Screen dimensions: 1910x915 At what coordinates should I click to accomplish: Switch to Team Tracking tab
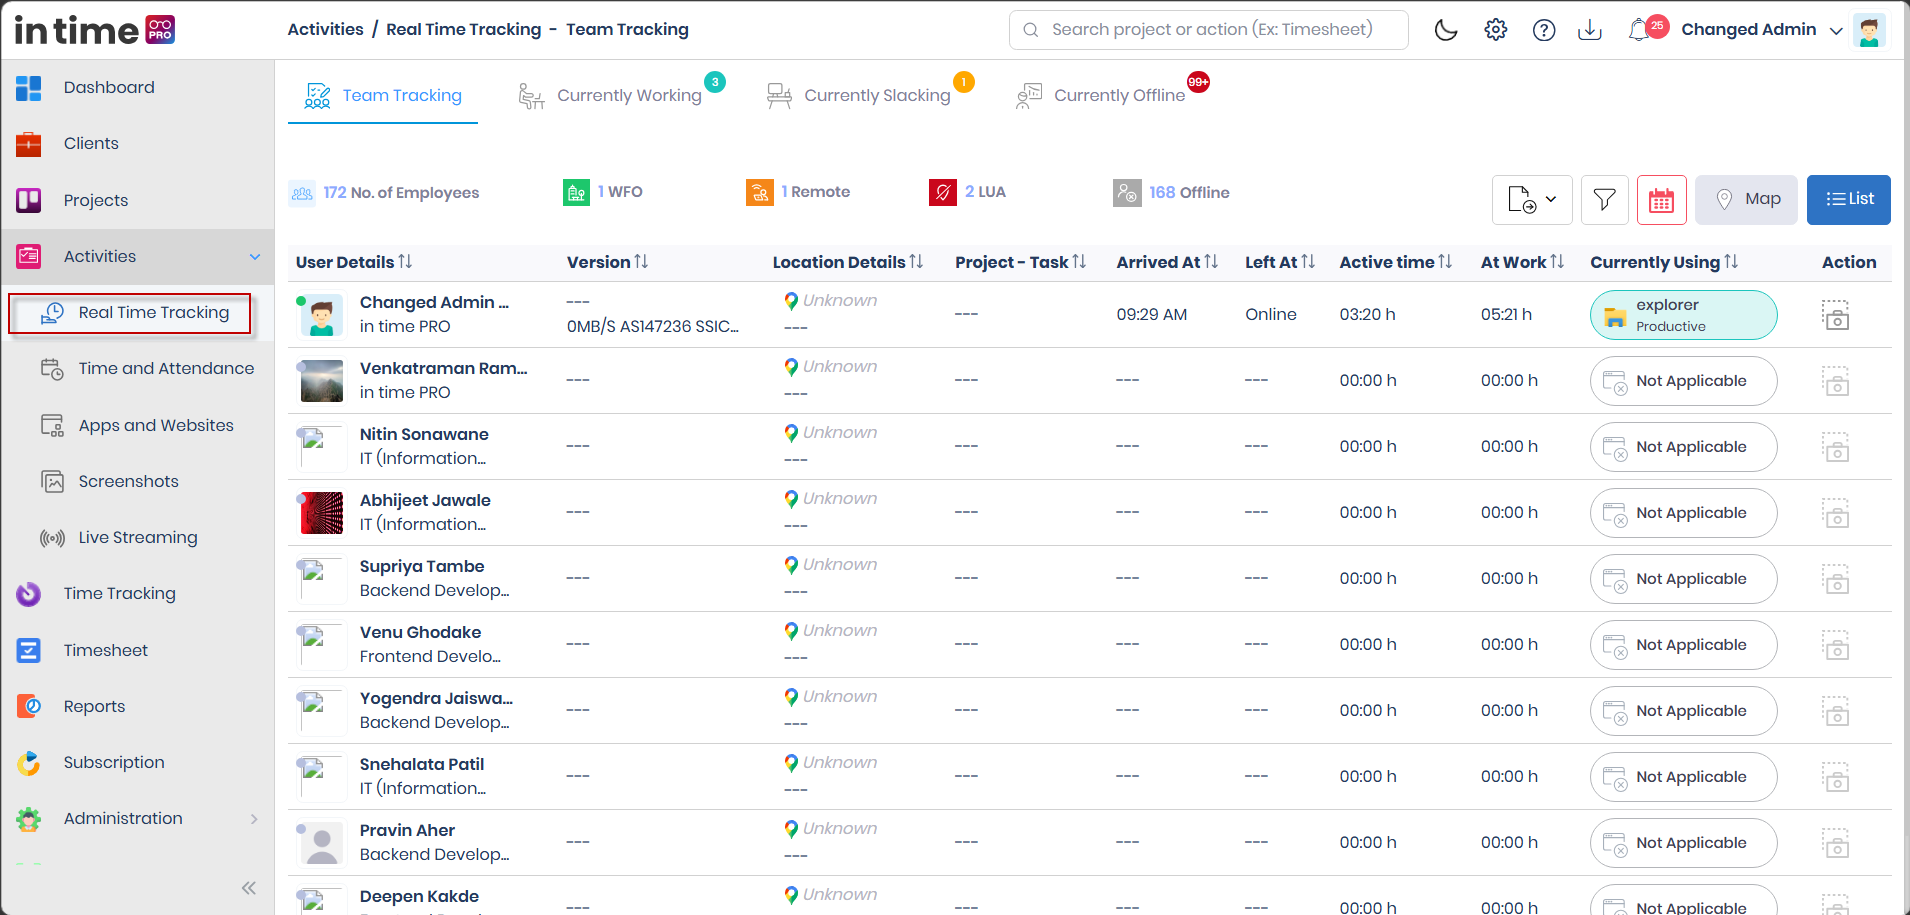click(x=383, y=96)
